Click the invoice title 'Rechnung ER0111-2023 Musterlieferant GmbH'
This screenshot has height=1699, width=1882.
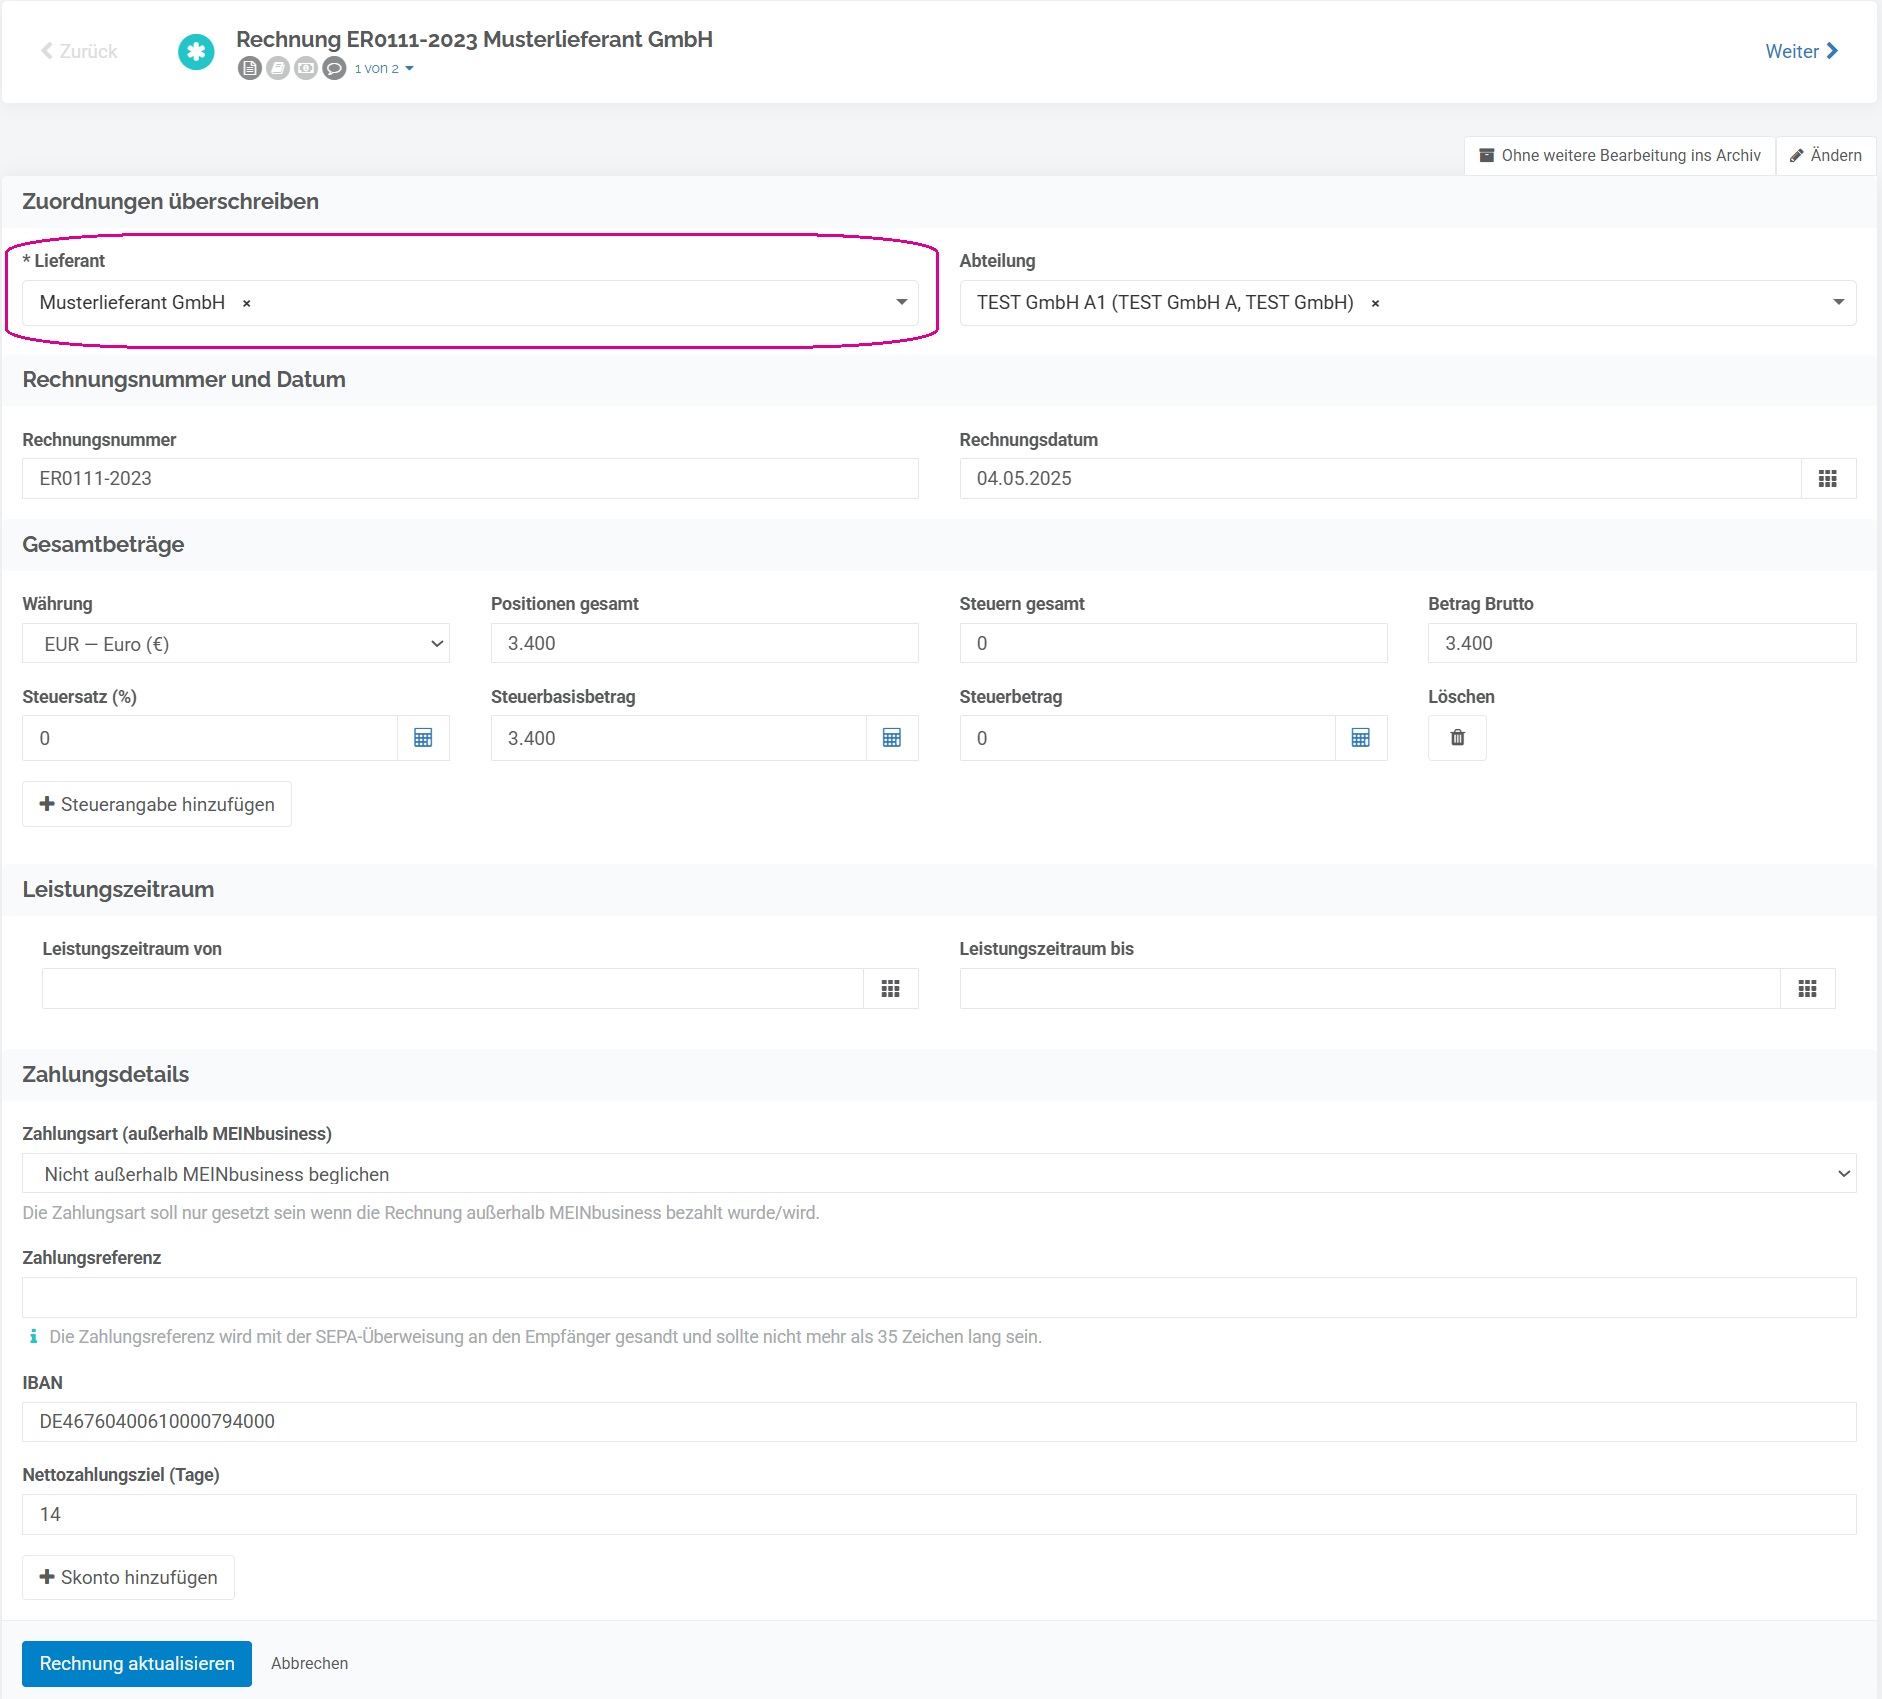coord(474,39)
